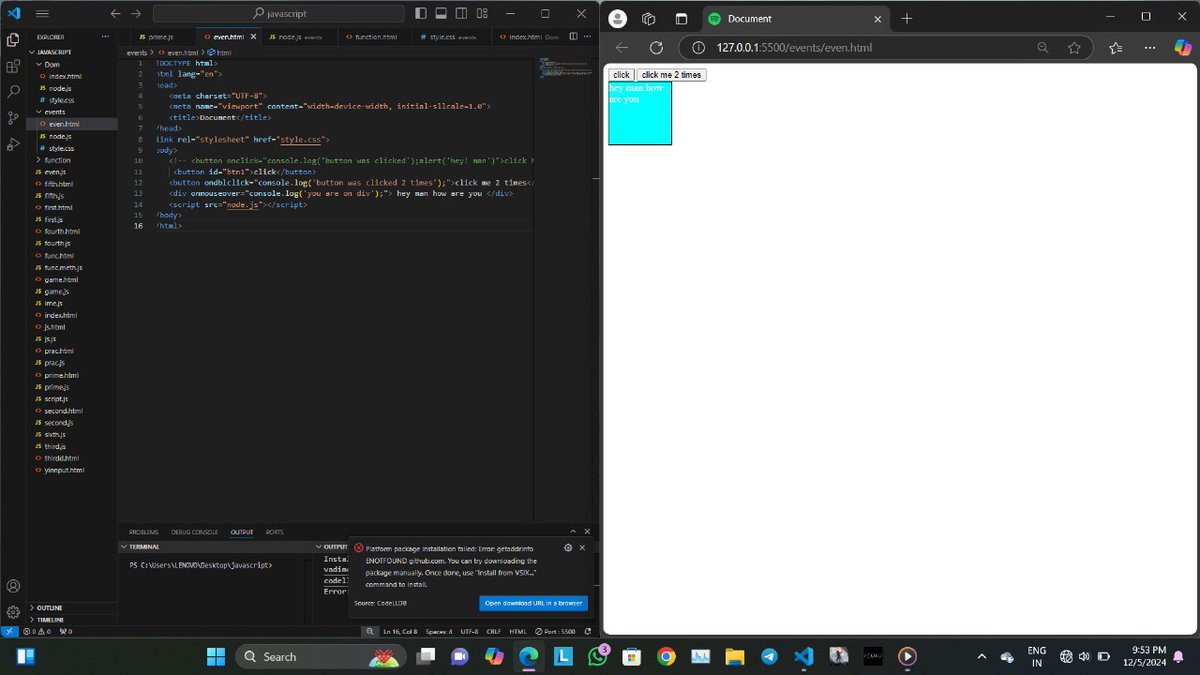This screenshot has width=1200, height=675.
Task: Open the PROBLEMS panel tab
Action: point(144,532)
